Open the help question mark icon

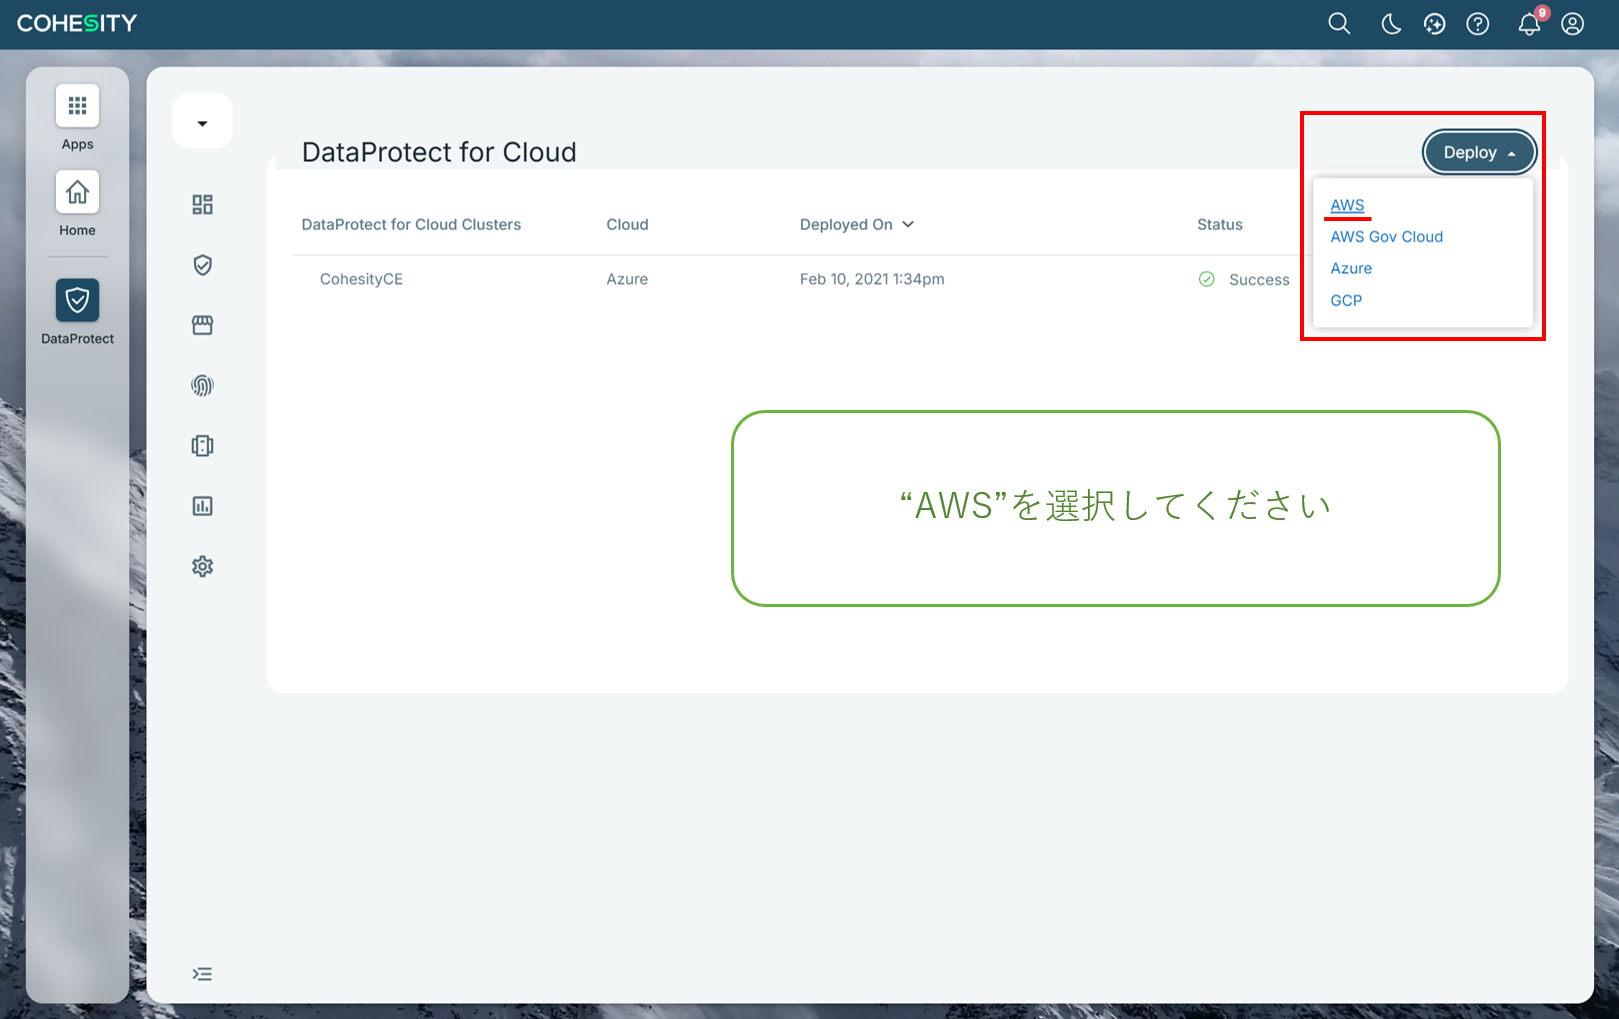[x=1477, y=24]
